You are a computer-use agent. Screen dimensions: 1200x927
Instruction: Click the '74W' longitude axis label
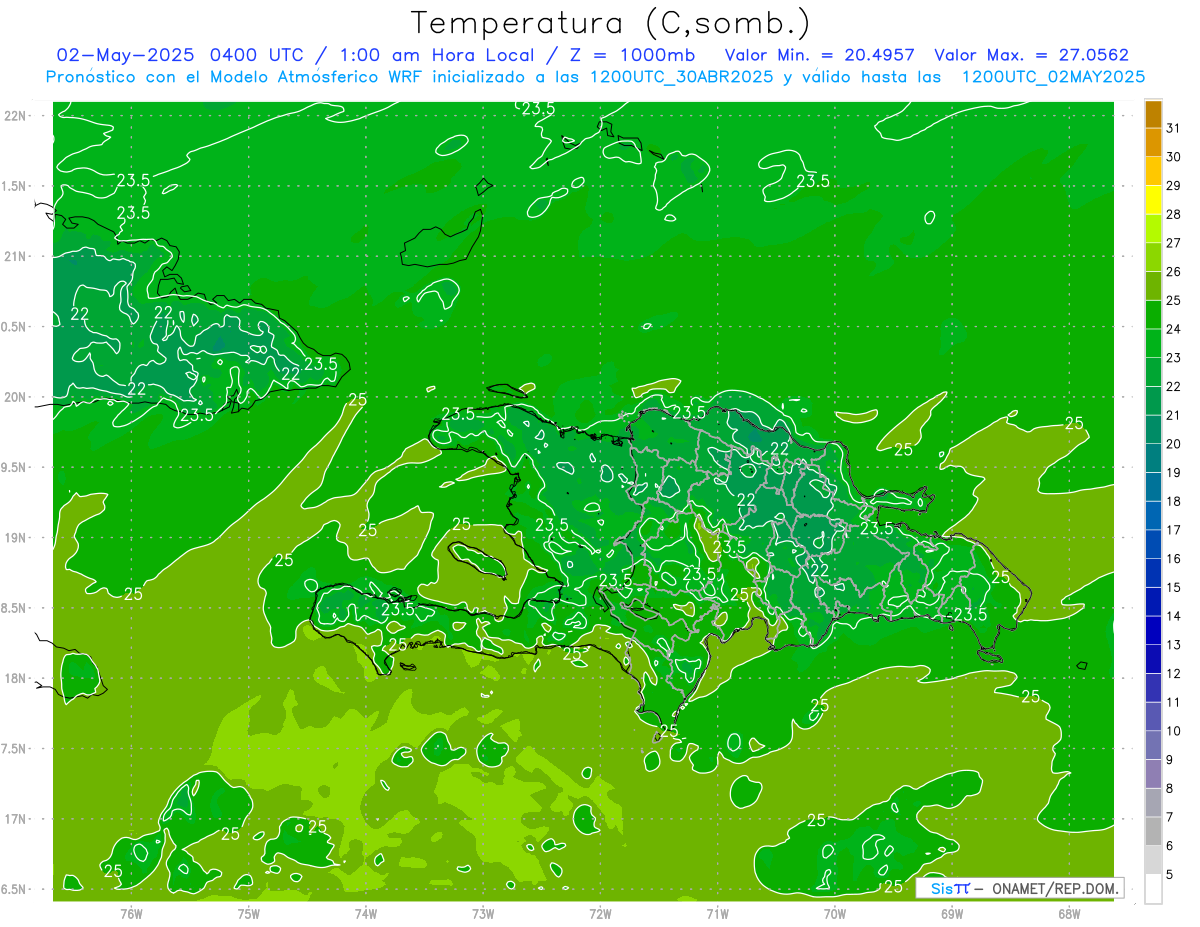366,913
